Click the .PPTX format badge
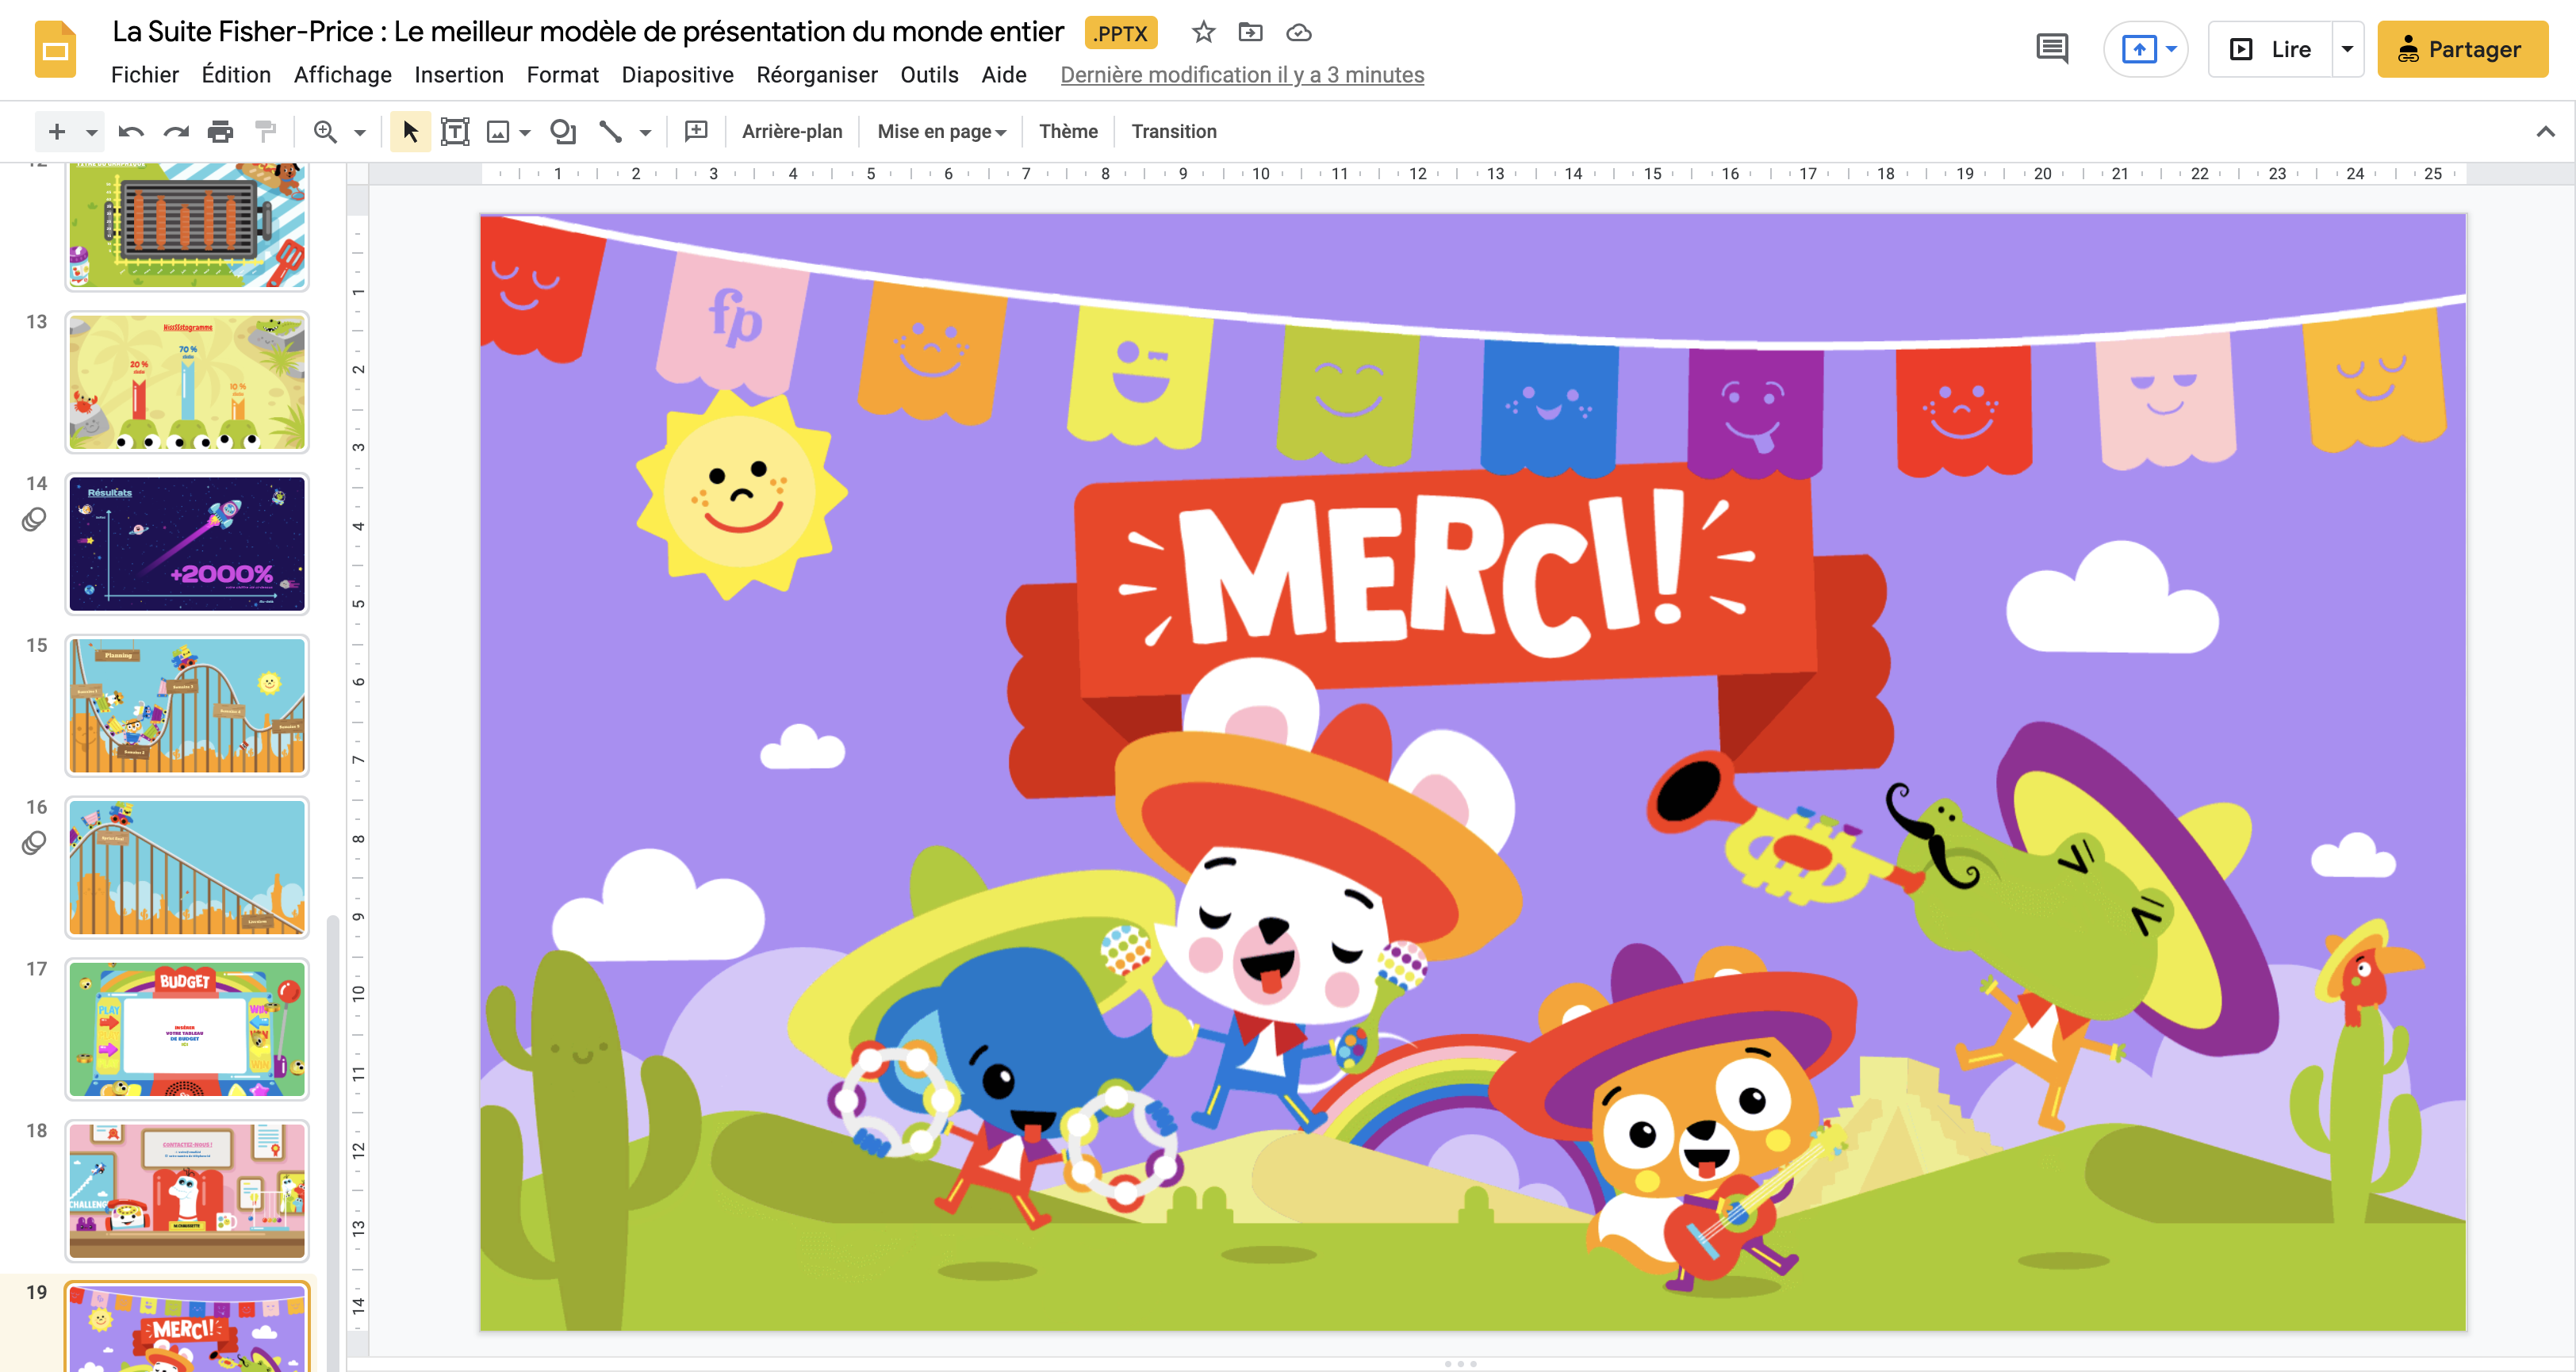 point(1120,33)
